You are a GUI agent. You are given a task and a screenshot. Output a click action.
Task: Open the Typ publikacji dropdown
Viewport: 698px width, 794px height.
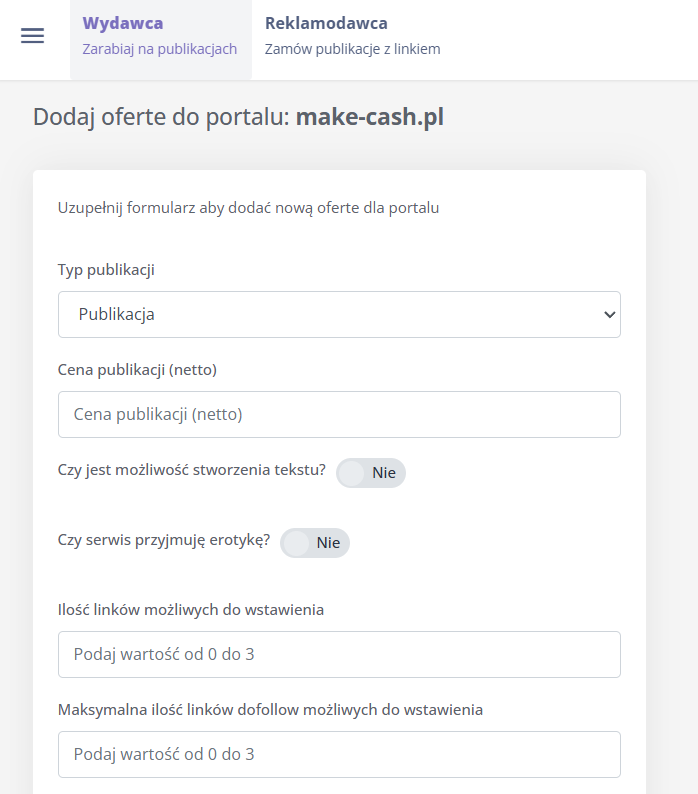338,314
